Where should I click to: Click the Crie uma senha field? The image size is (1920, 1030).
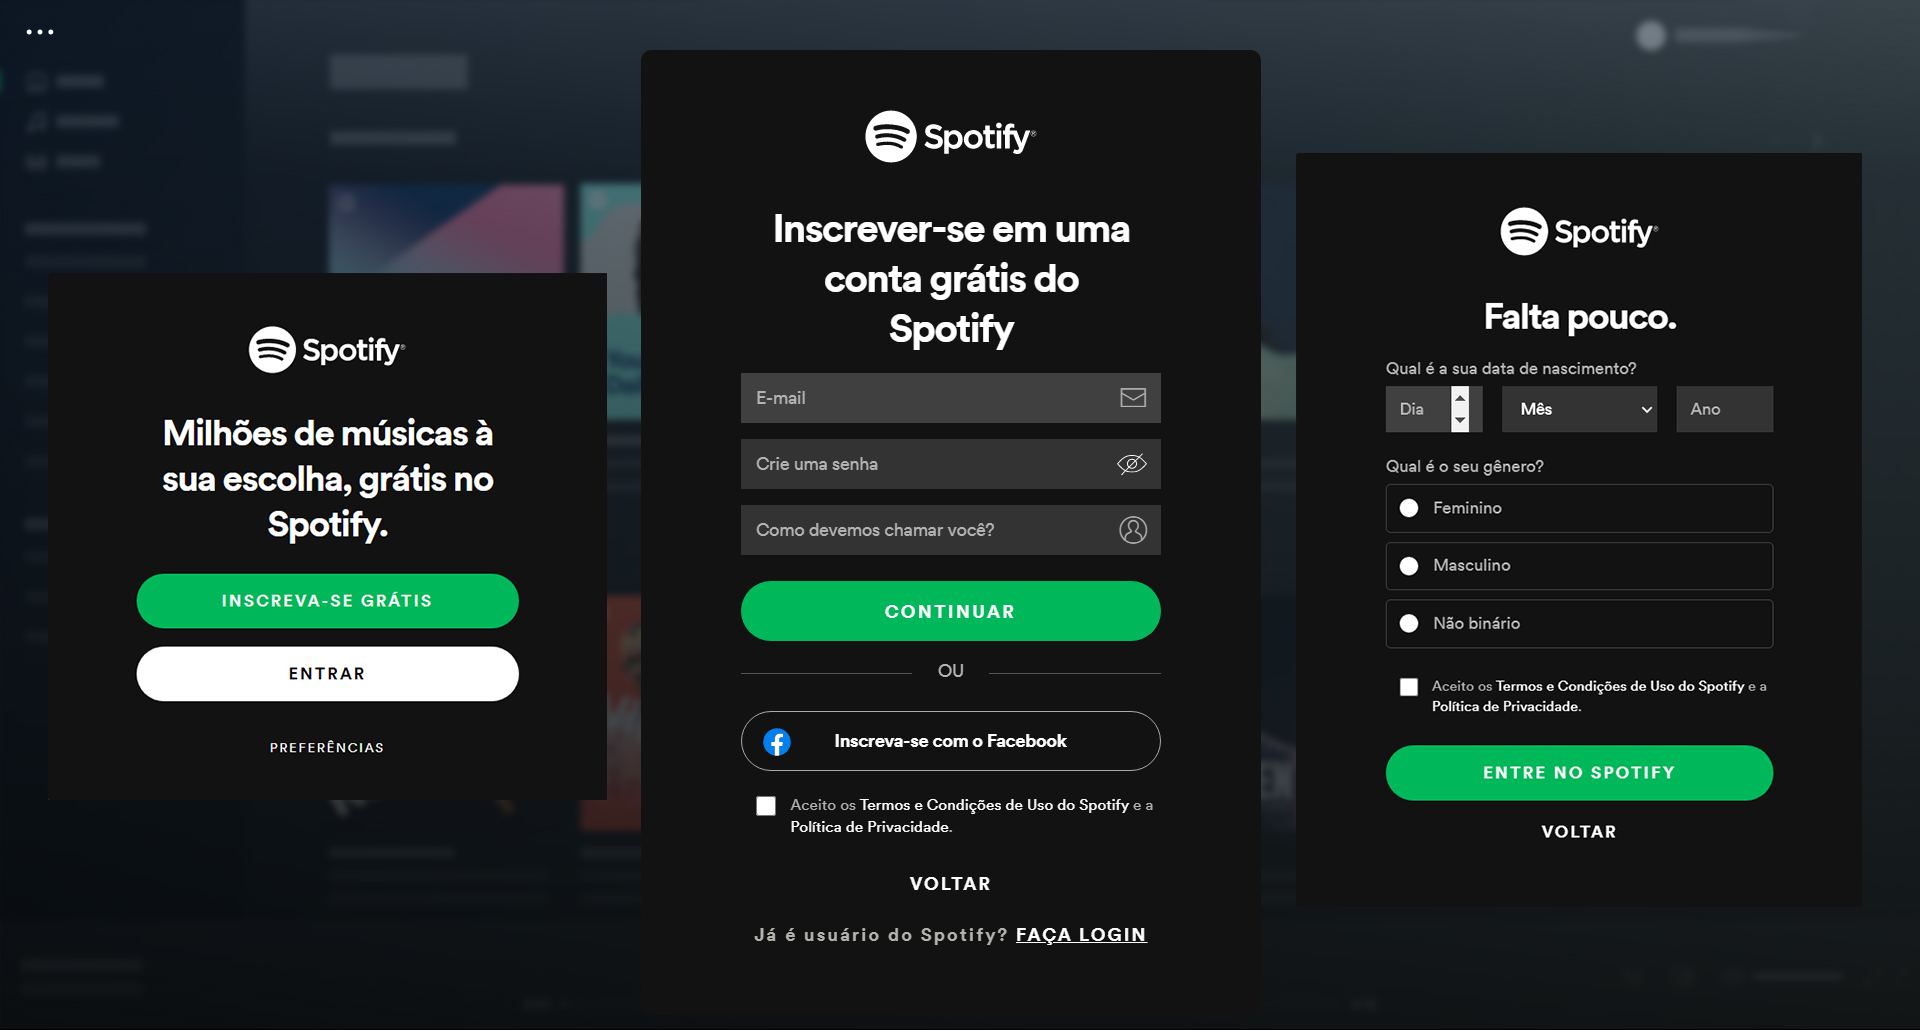pos(950,464)
